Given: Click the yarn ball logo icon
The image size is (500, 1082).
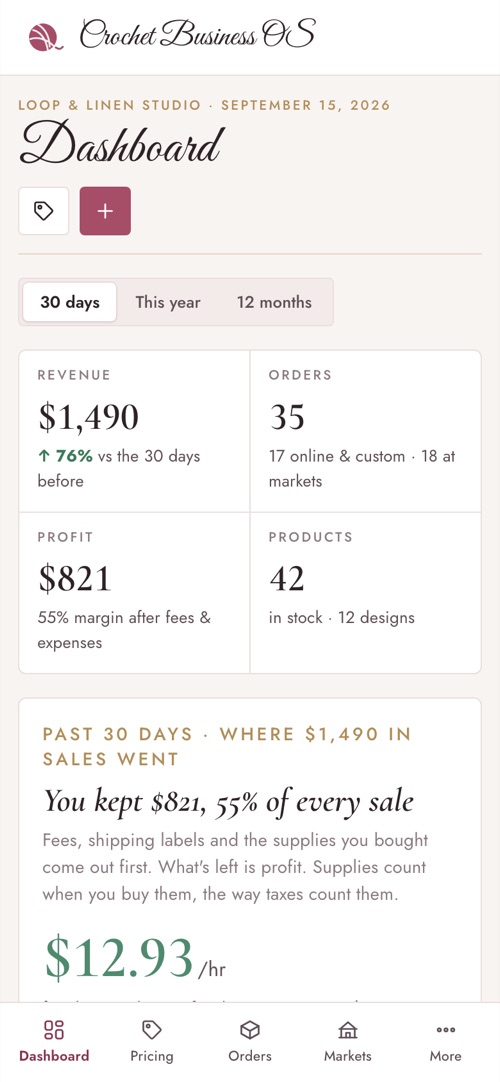Looking at the screenshot, I should pyautogui.click(x=46, y=37).
